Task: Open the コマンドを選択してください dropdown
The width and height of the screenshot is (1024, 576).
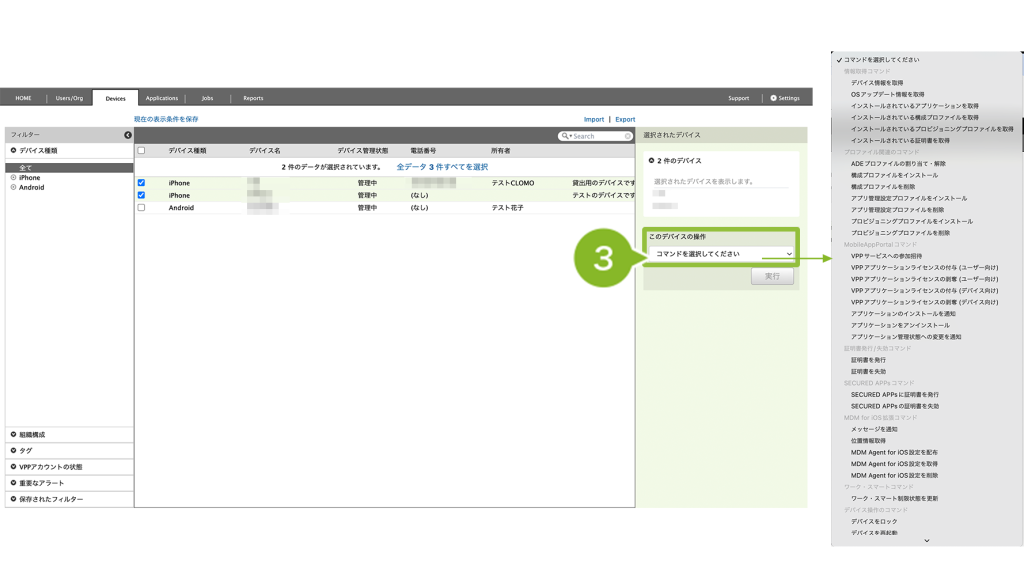Action: [720, 254]
